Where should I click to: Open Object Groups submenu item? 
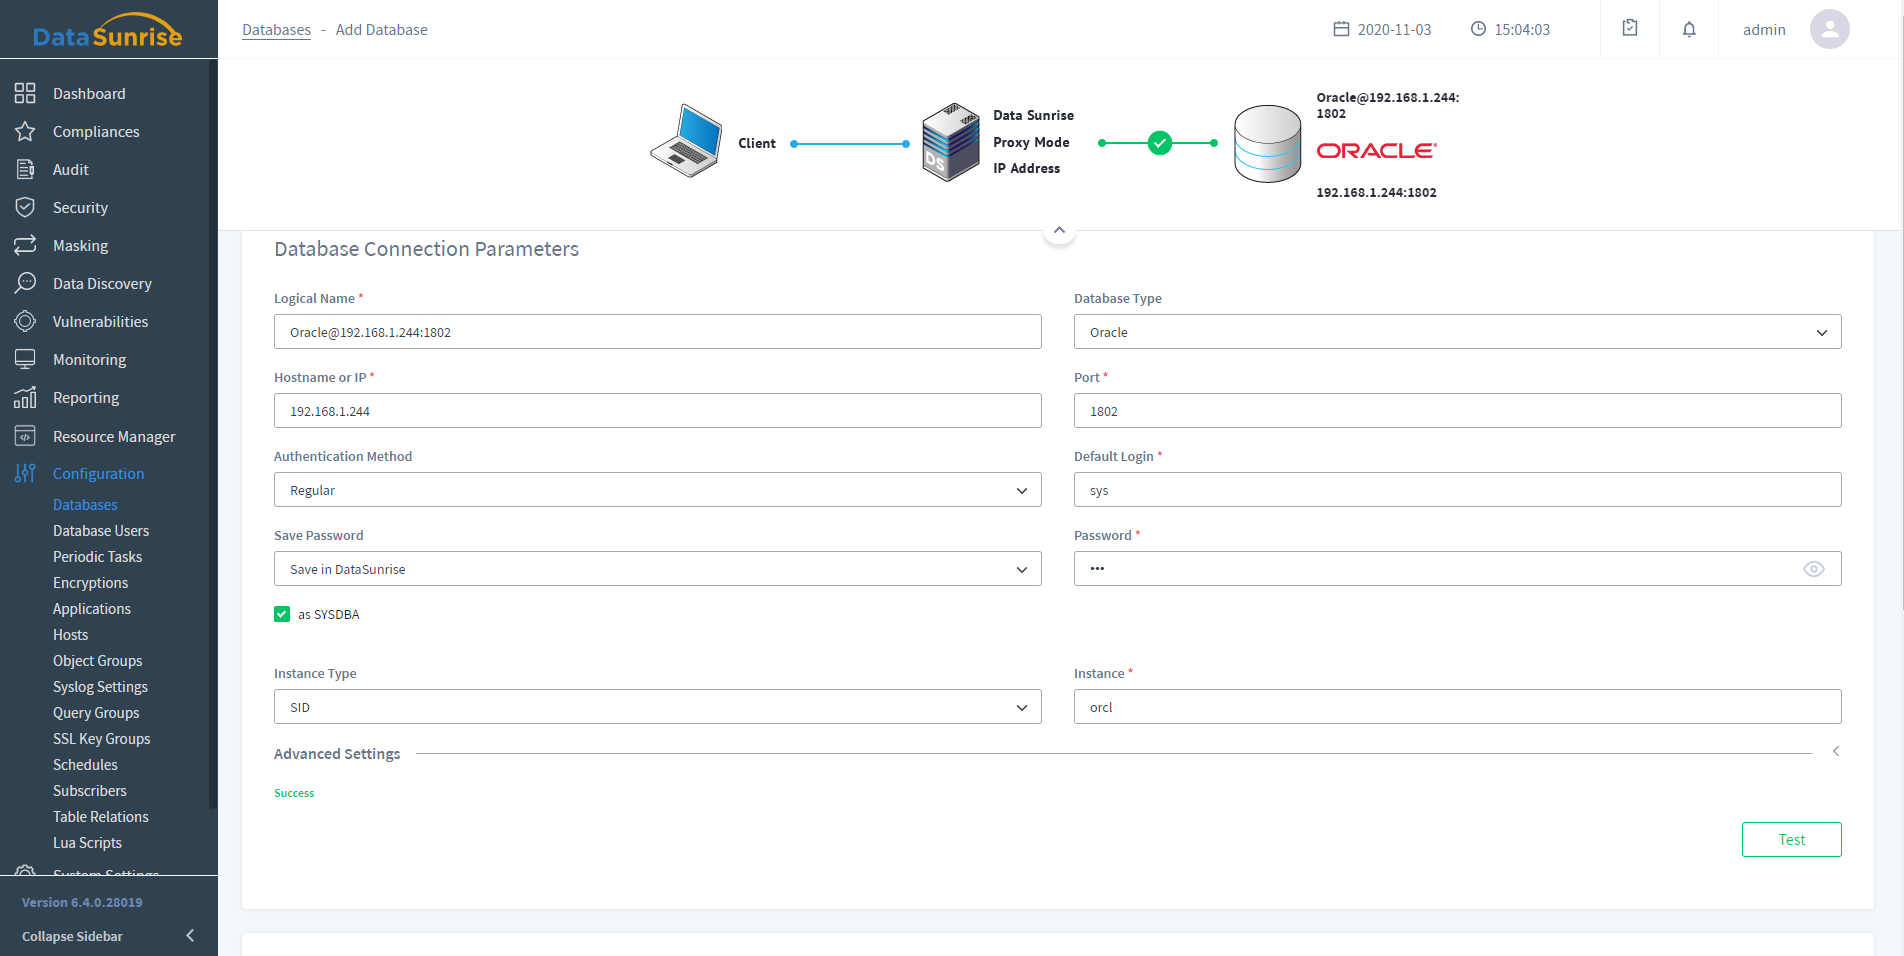97,660
